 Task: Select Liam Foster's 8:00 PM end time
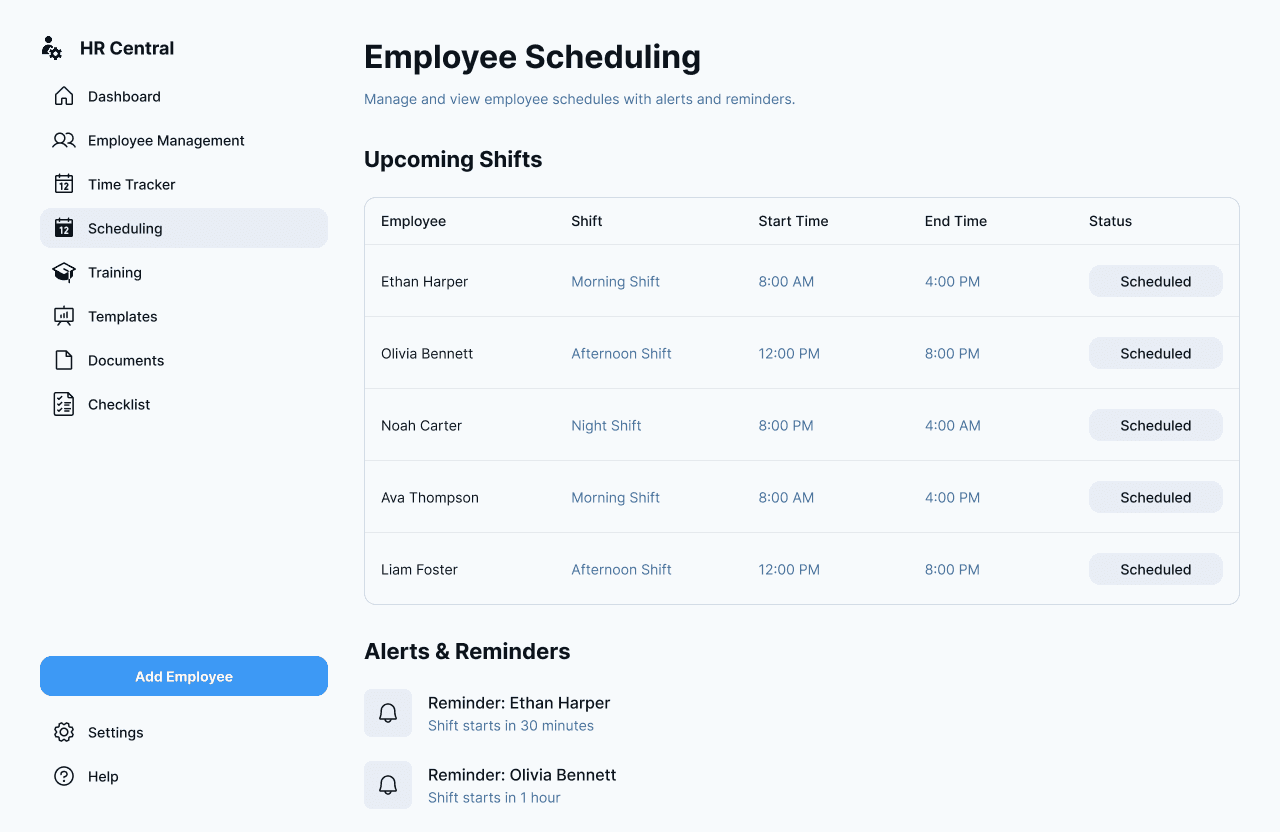click(x=952, y=569)
